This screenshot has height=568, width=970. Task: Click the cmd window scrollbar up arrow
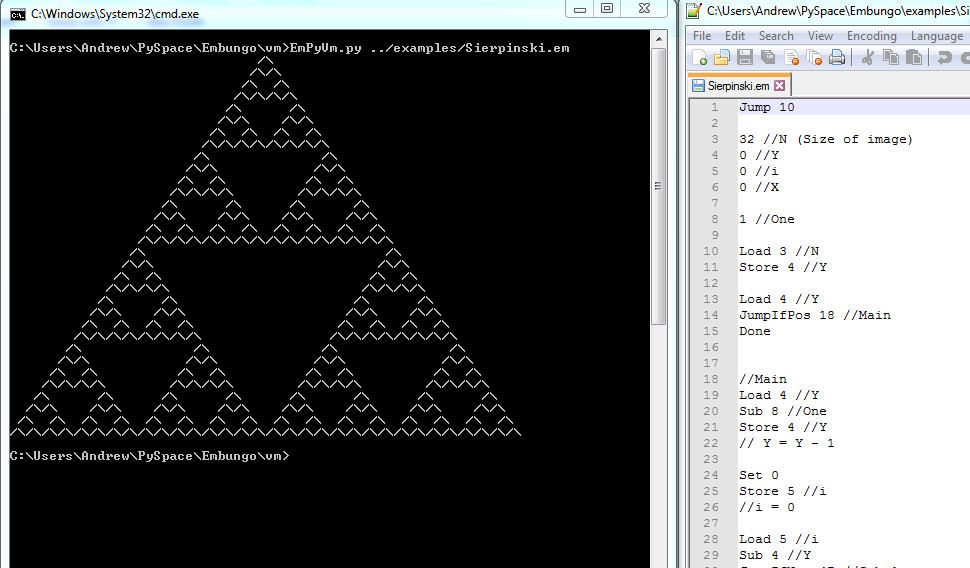click(x=659, y=40)
